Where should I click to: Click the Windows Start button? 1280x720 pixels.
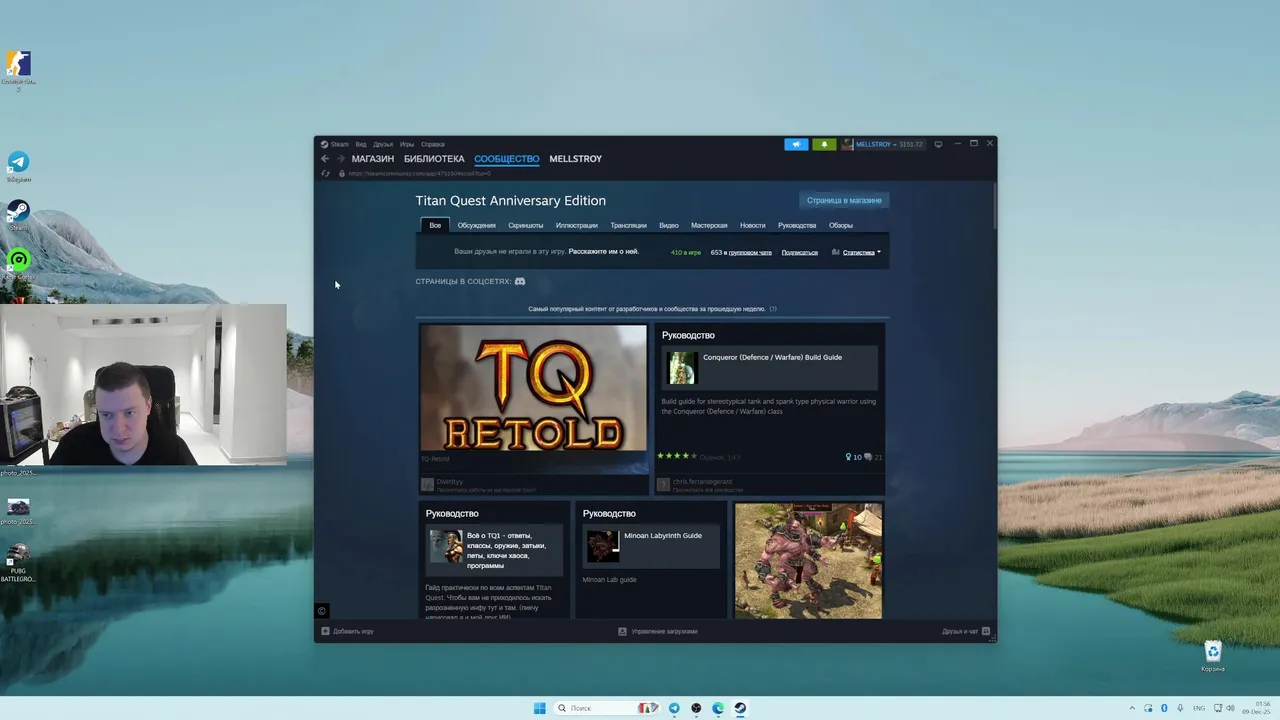coord(540,708)
